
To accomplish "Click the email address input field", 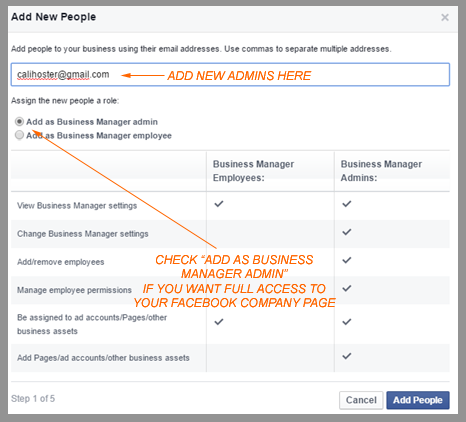I will coord(230,74).
